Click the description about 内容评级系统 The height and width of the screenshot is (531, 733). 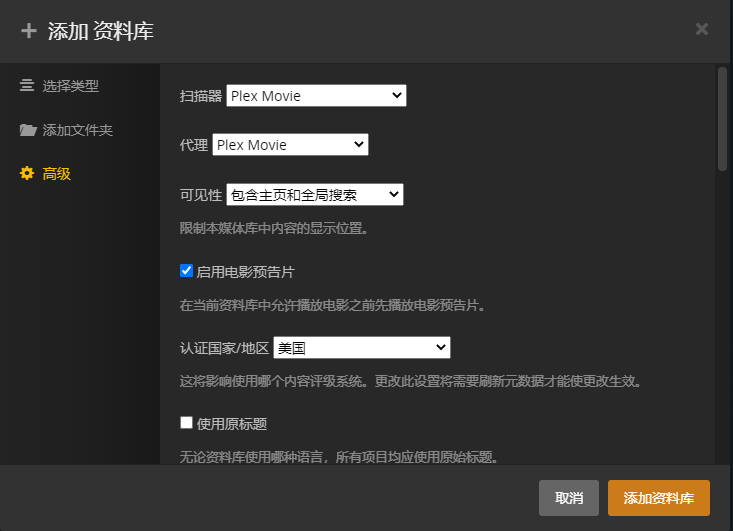coord(410,381)
